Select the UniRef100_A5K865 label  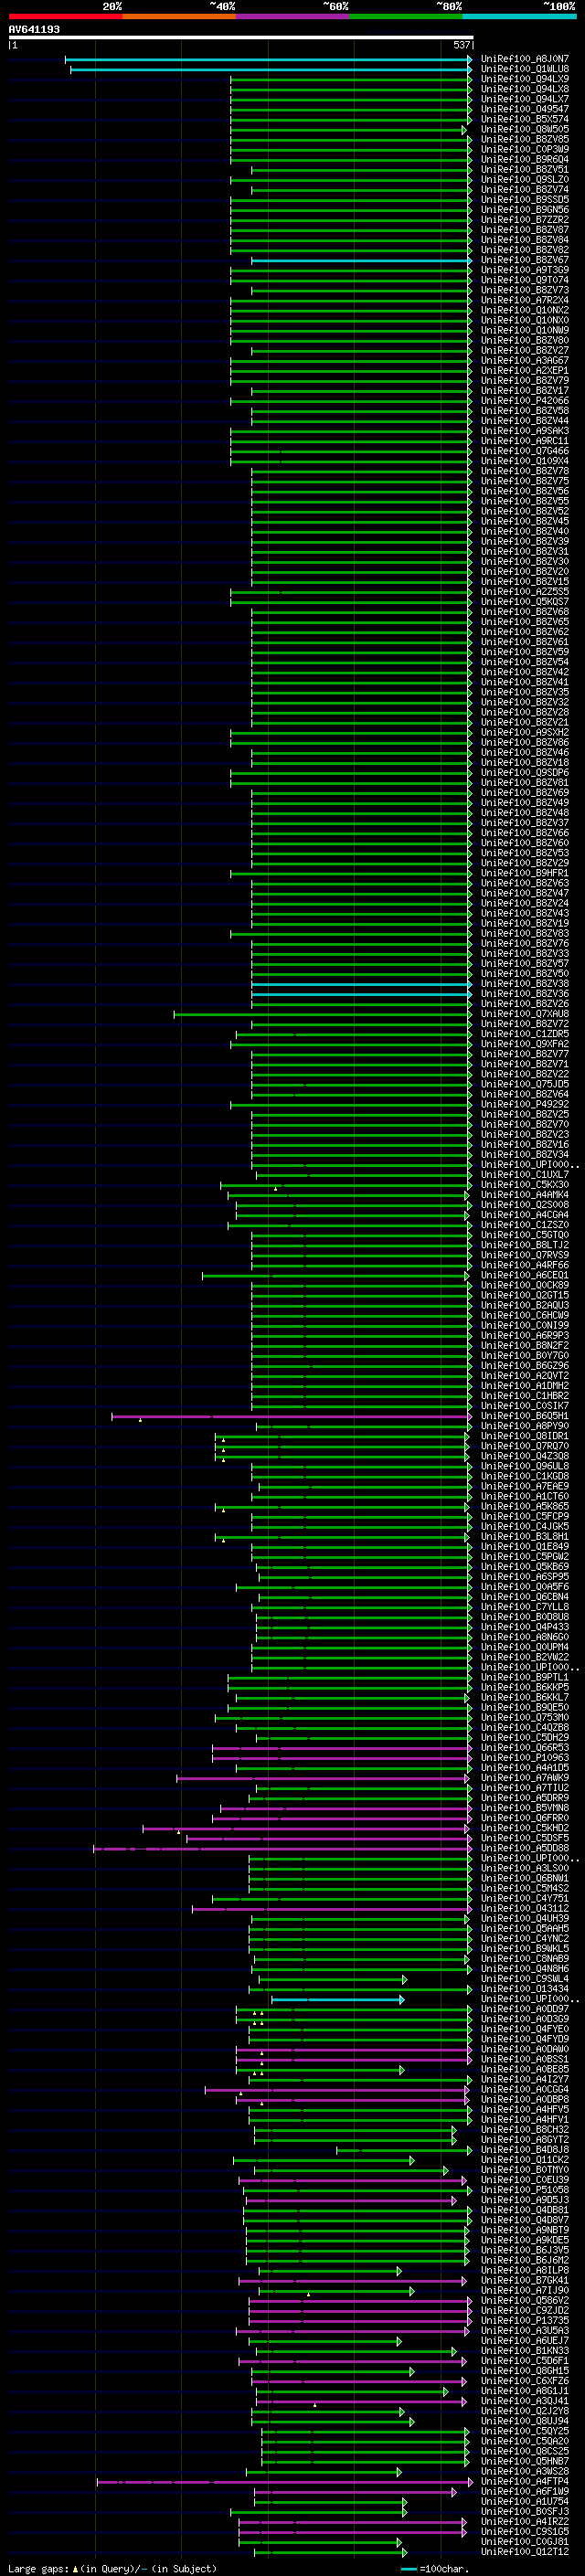pyautogui.click(x=525, y=1506)
